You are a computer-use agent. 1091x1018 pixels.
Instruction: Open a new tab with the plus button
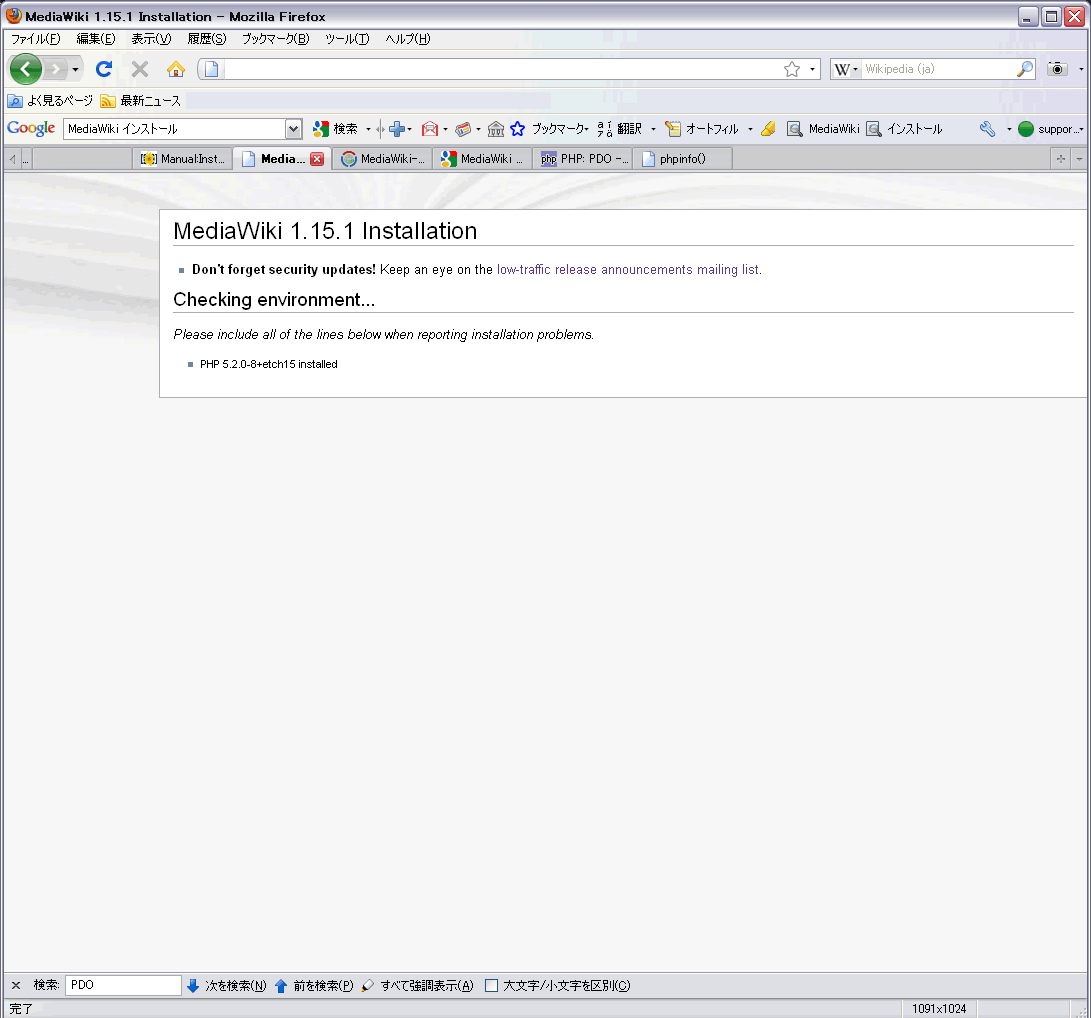[x=1060, y=159]
